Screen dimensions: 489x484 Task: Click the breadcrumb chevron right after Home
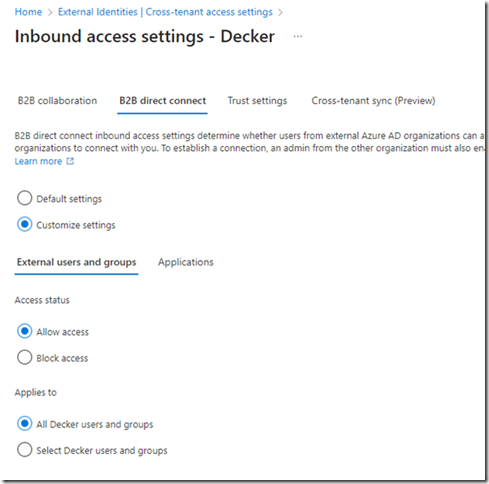click(x=50, y=13)
